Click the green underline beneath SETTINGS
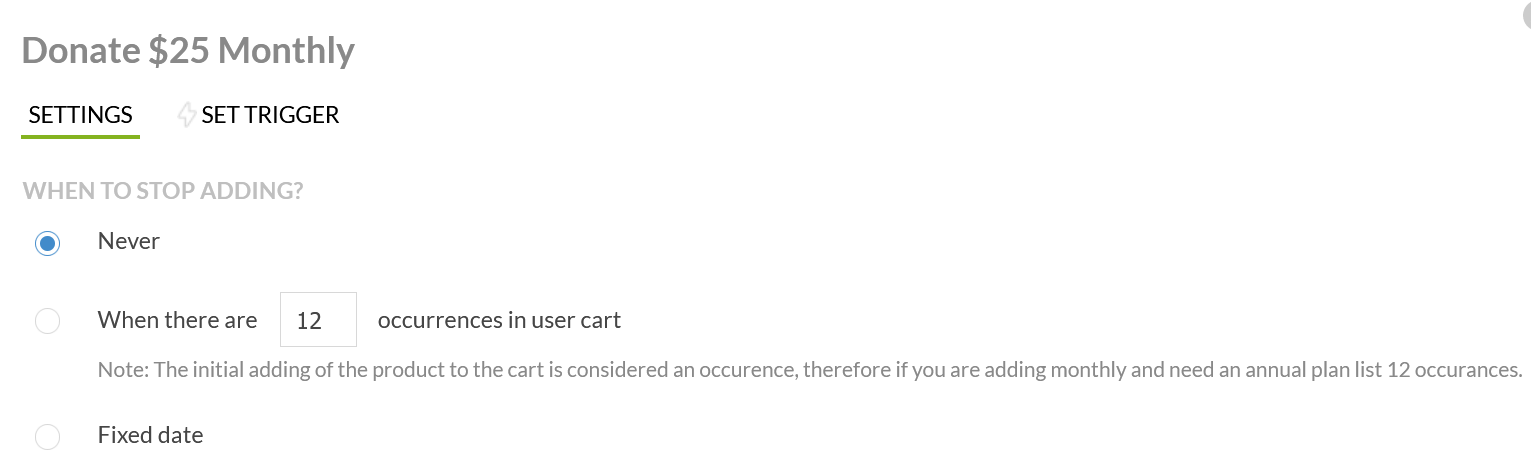This screenshot has height=459, width=1531. [x=80, y=136]
